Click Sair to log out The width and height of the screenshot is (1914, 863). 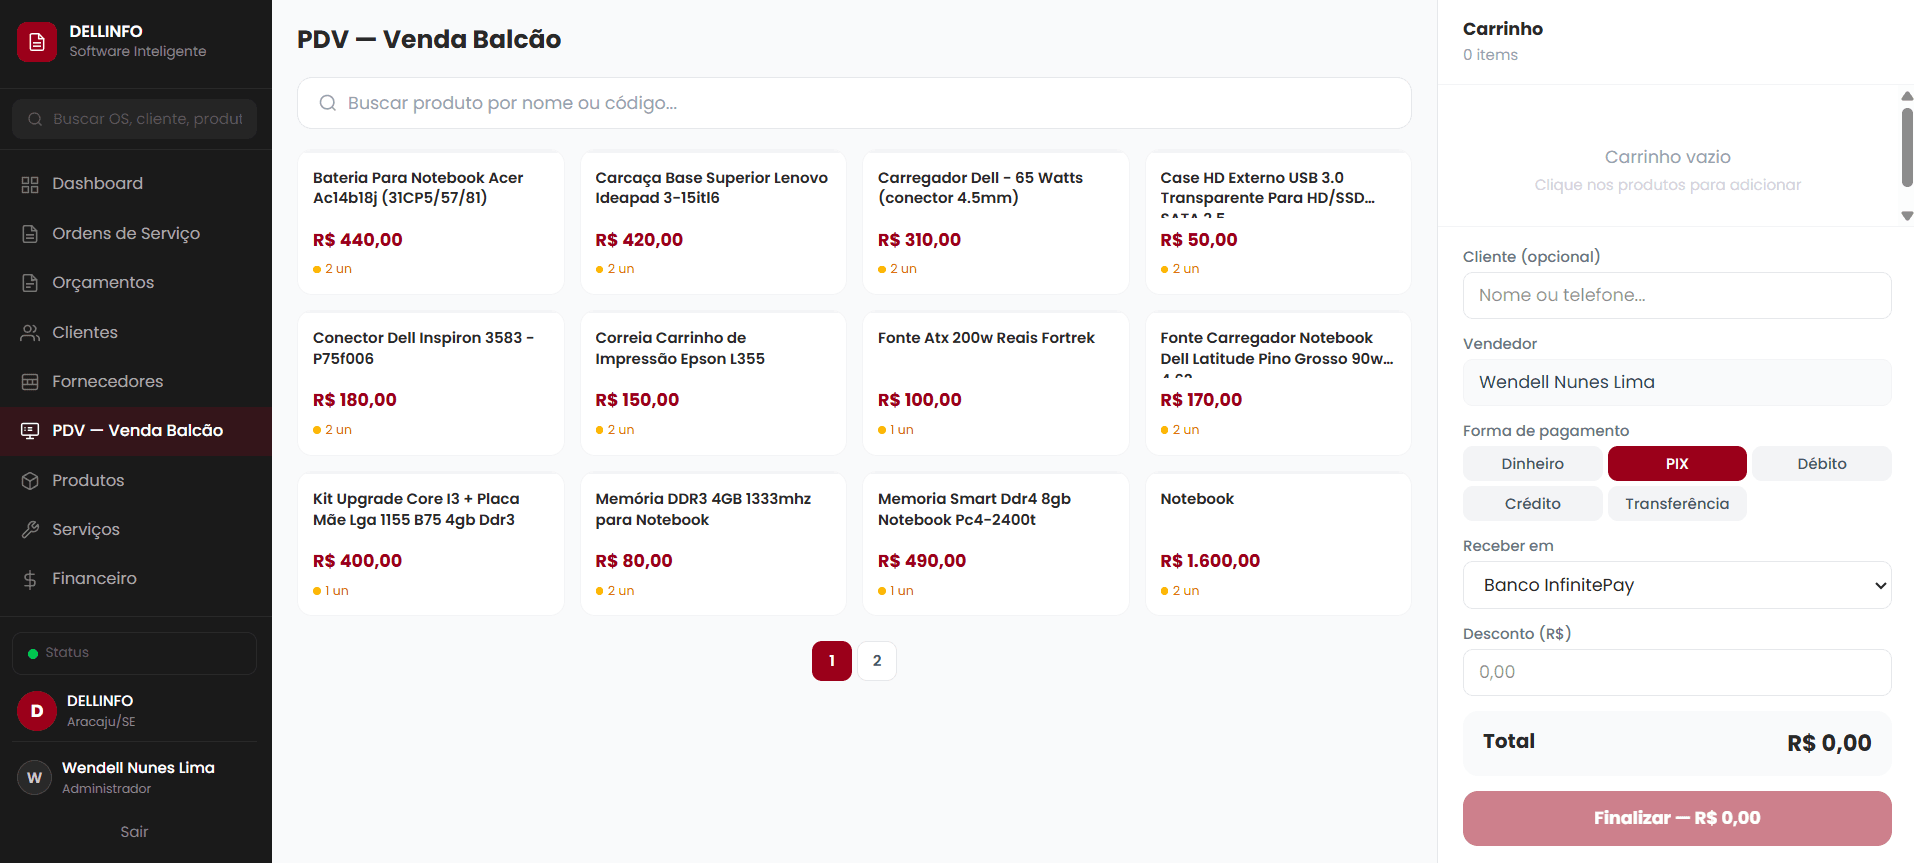[x=134, y=832]
